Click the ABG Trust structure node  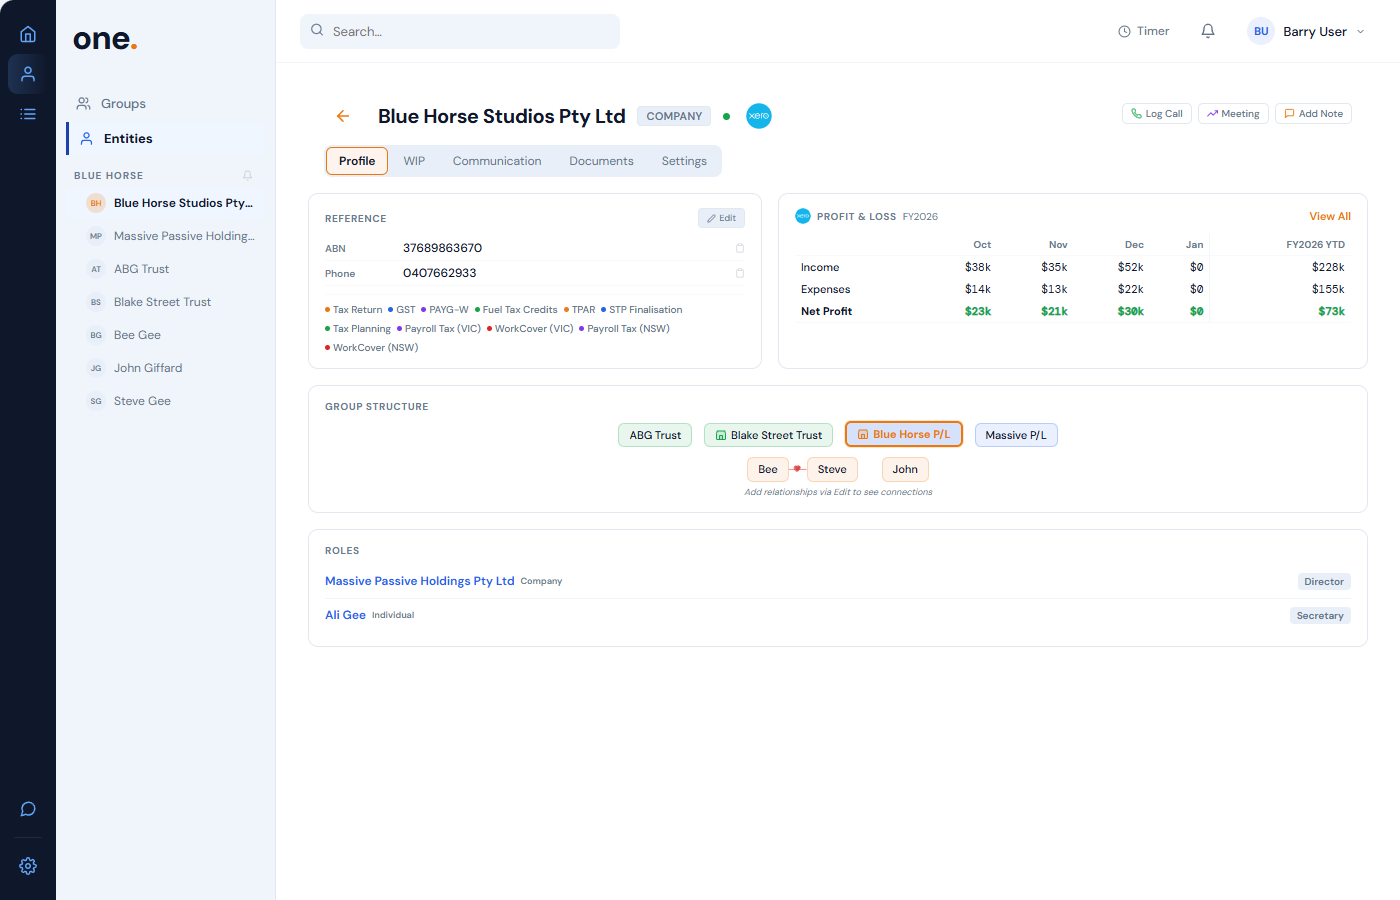coord(655,435)
